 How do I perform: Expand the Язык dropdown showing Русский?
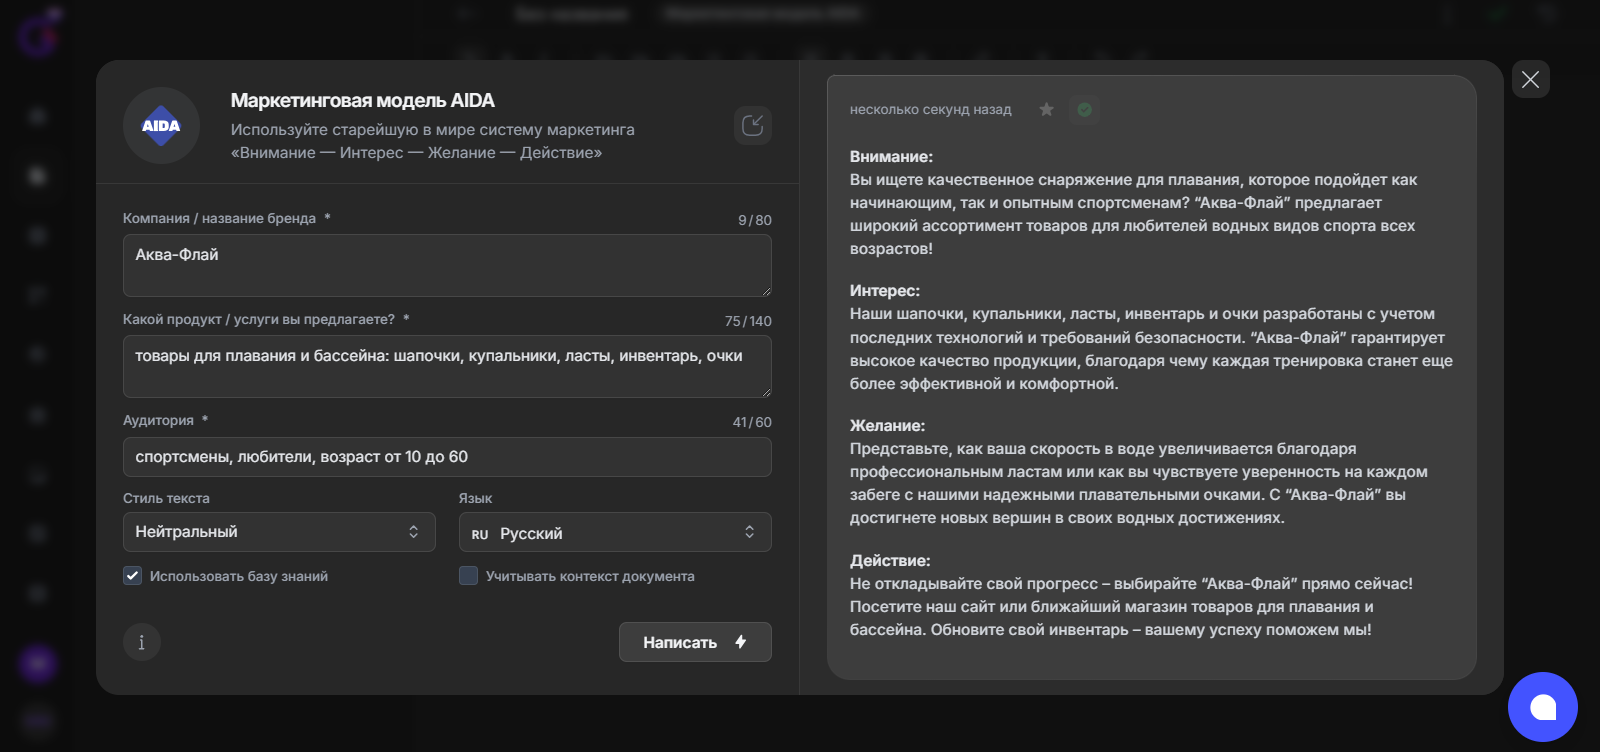614,532
